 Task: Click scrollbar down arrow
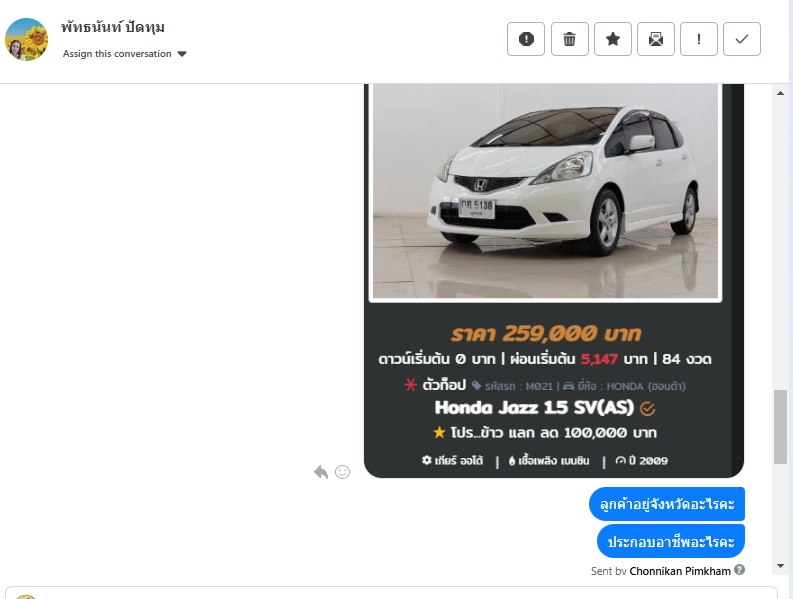780,566
